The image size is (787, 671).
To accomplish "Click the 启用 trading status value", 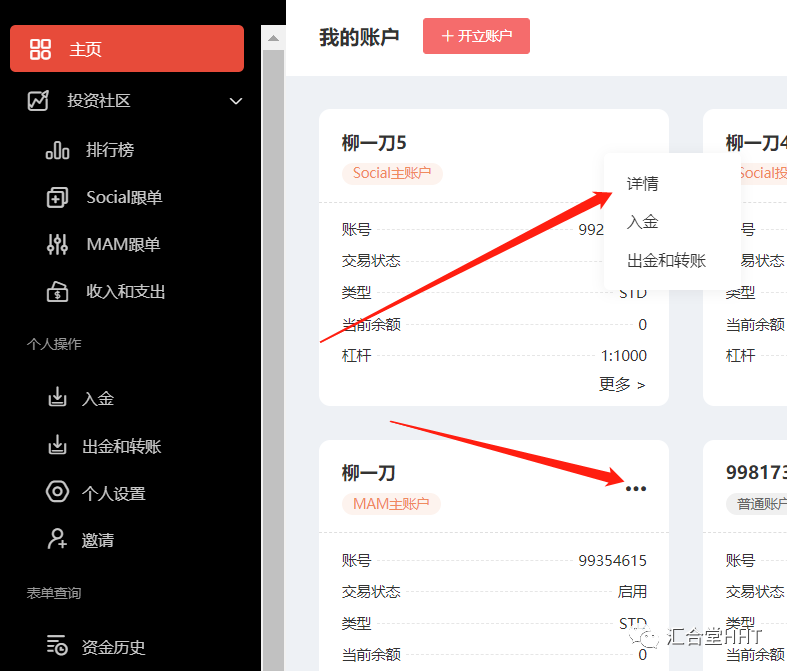I will tap(632, 591).
